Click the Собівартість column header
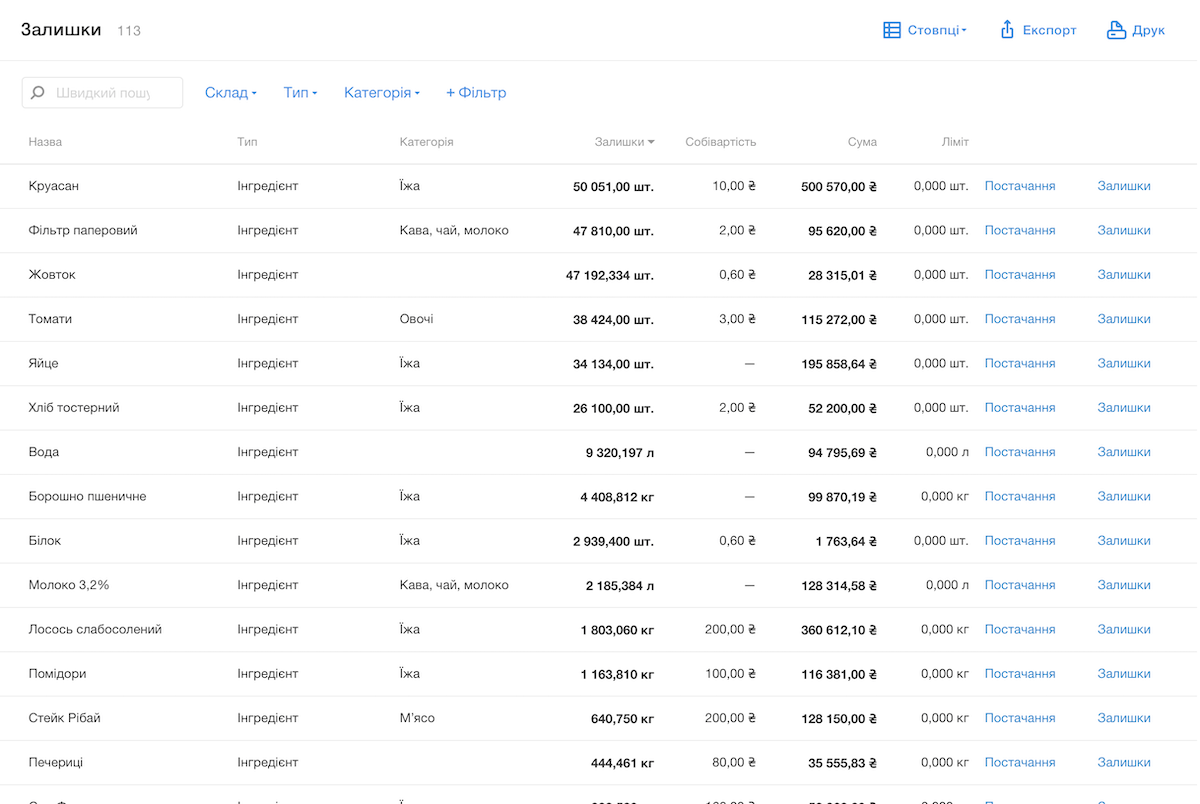Screen dimensions: 1200x804 coord(720,142)
